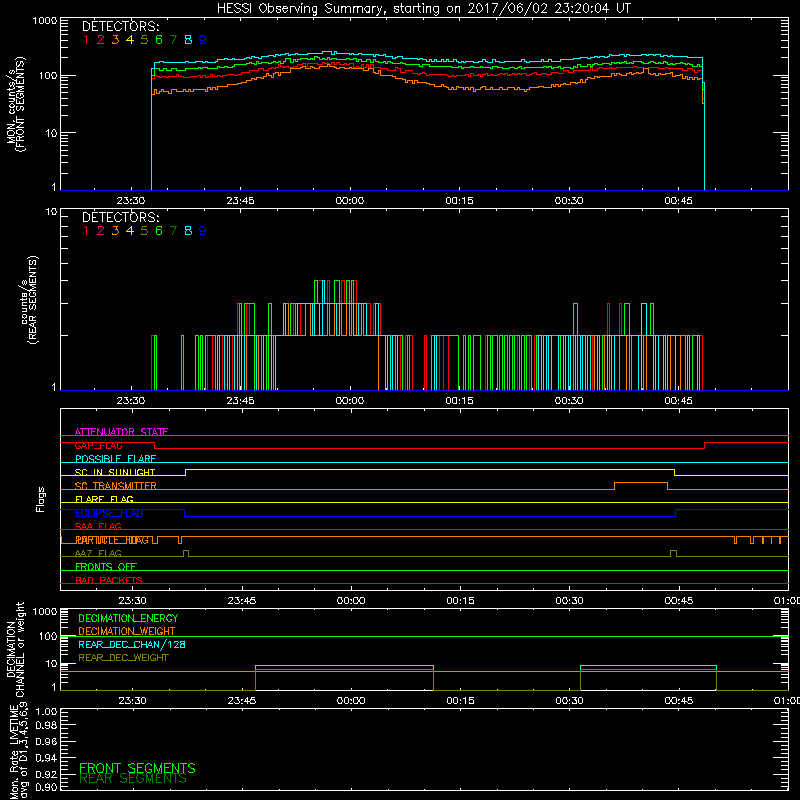Click 0.98 value on livetime axis
The height and width of the screenshot is (800, 800).
tap(46, 726)
